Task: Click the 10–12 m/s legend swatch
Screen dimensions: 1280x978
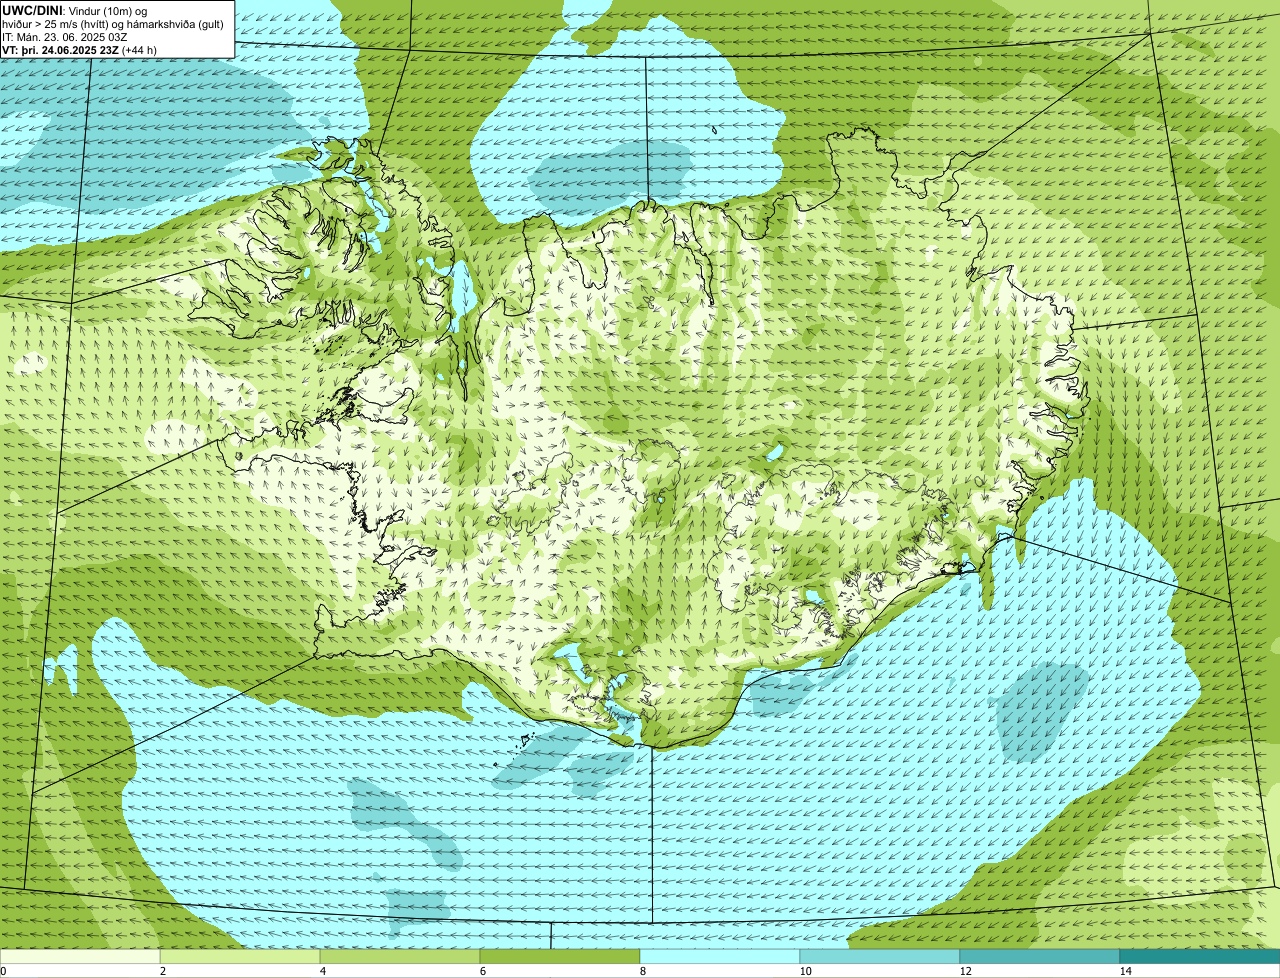Action: coord(880,956)
